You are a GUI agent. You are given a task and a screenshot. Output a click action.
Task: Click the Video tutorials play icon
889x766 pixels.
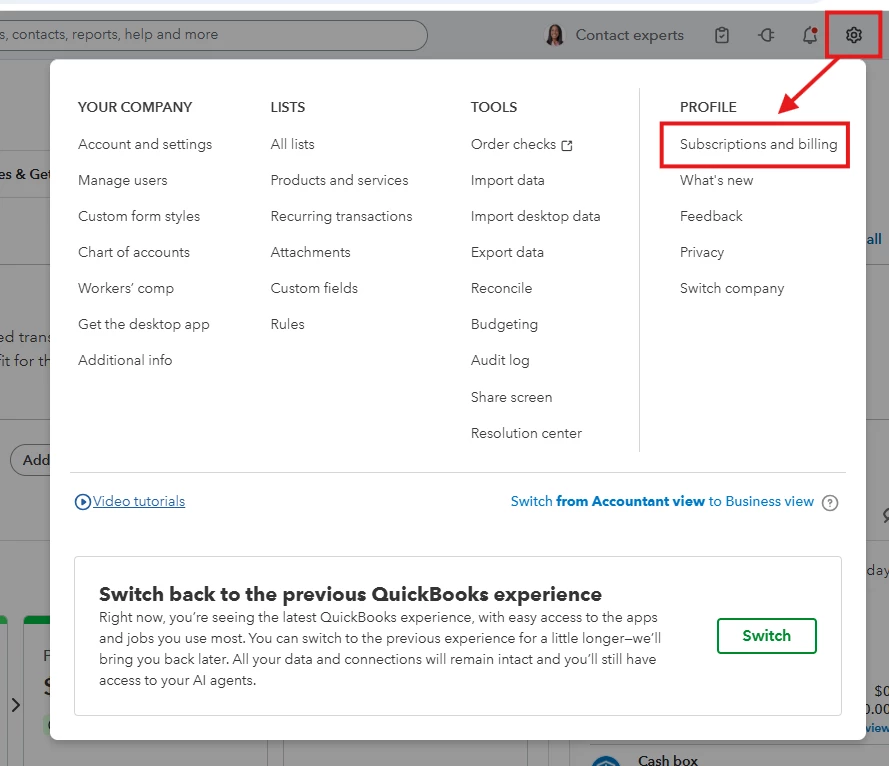pos(83,502)
